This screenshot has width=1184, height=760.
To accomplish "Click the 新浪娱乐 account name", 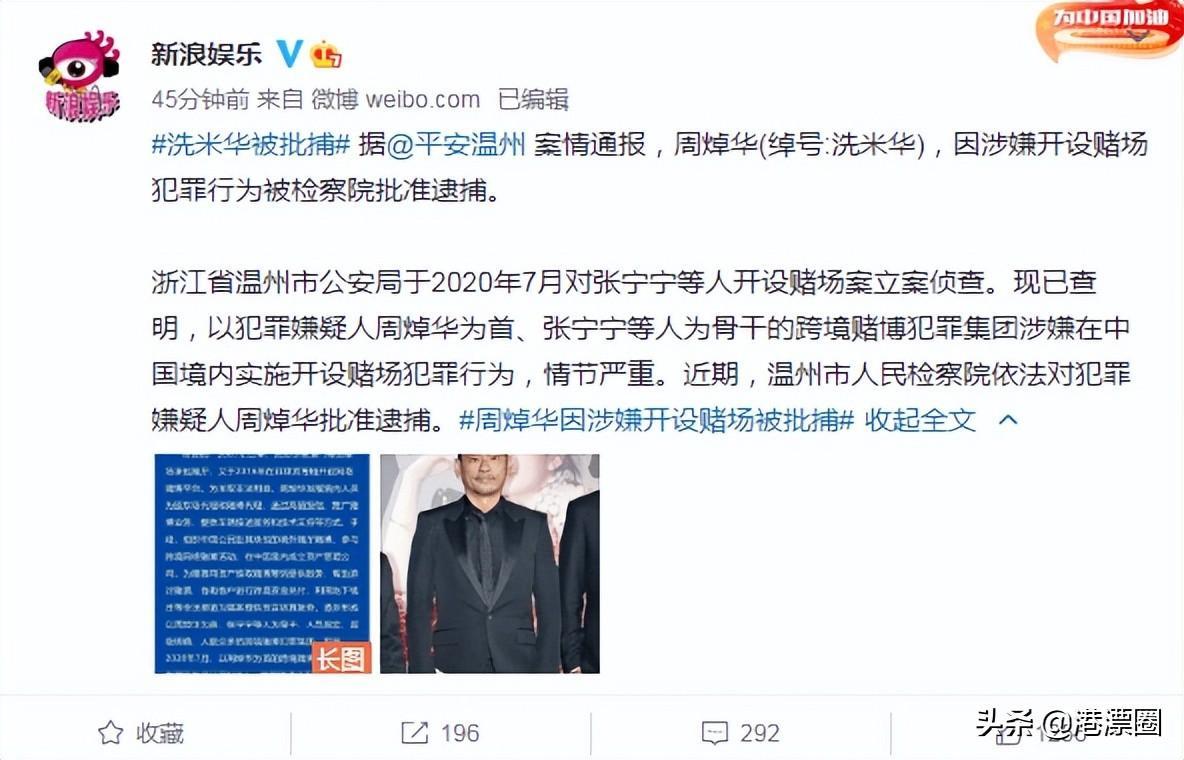I will [207, 54].
